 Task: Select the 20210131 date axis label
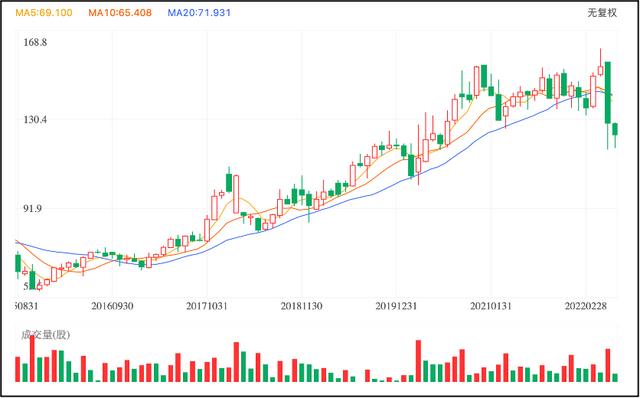pos(491,306)
